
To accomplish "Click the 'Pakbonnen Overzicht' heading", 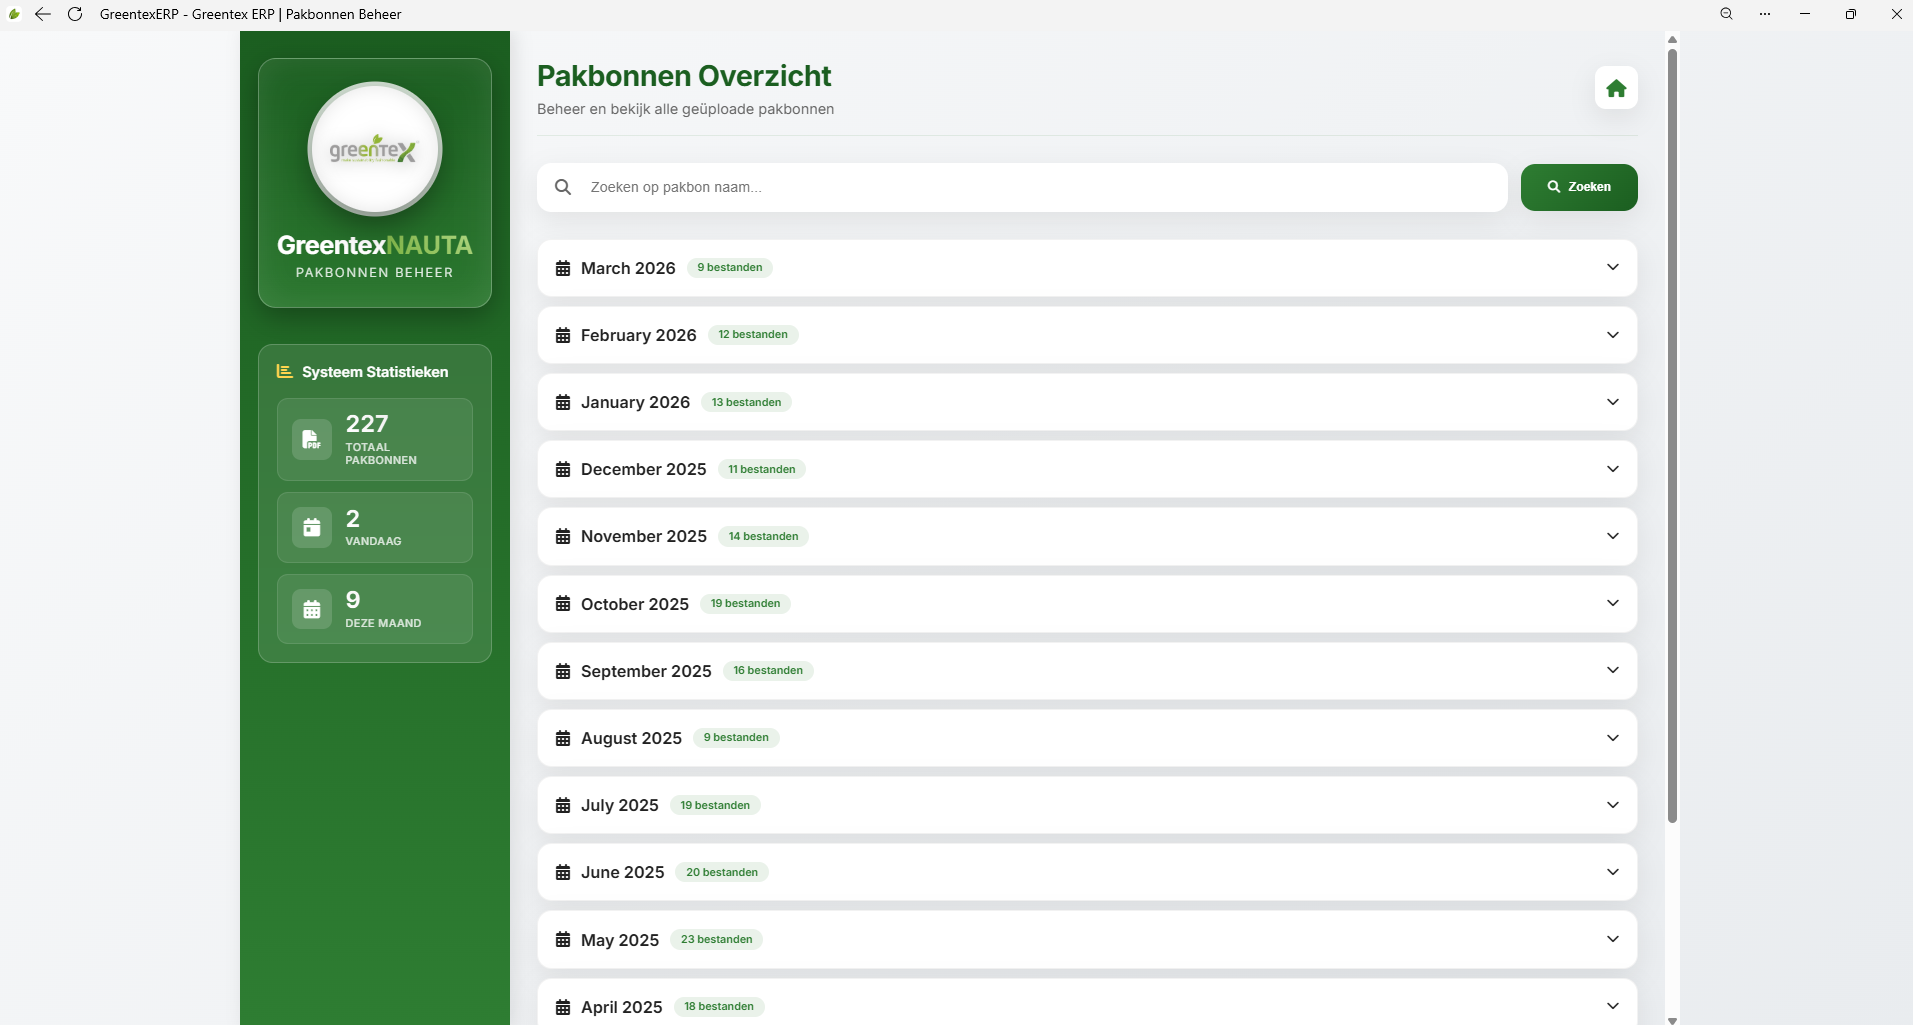I will coord(684,76).
